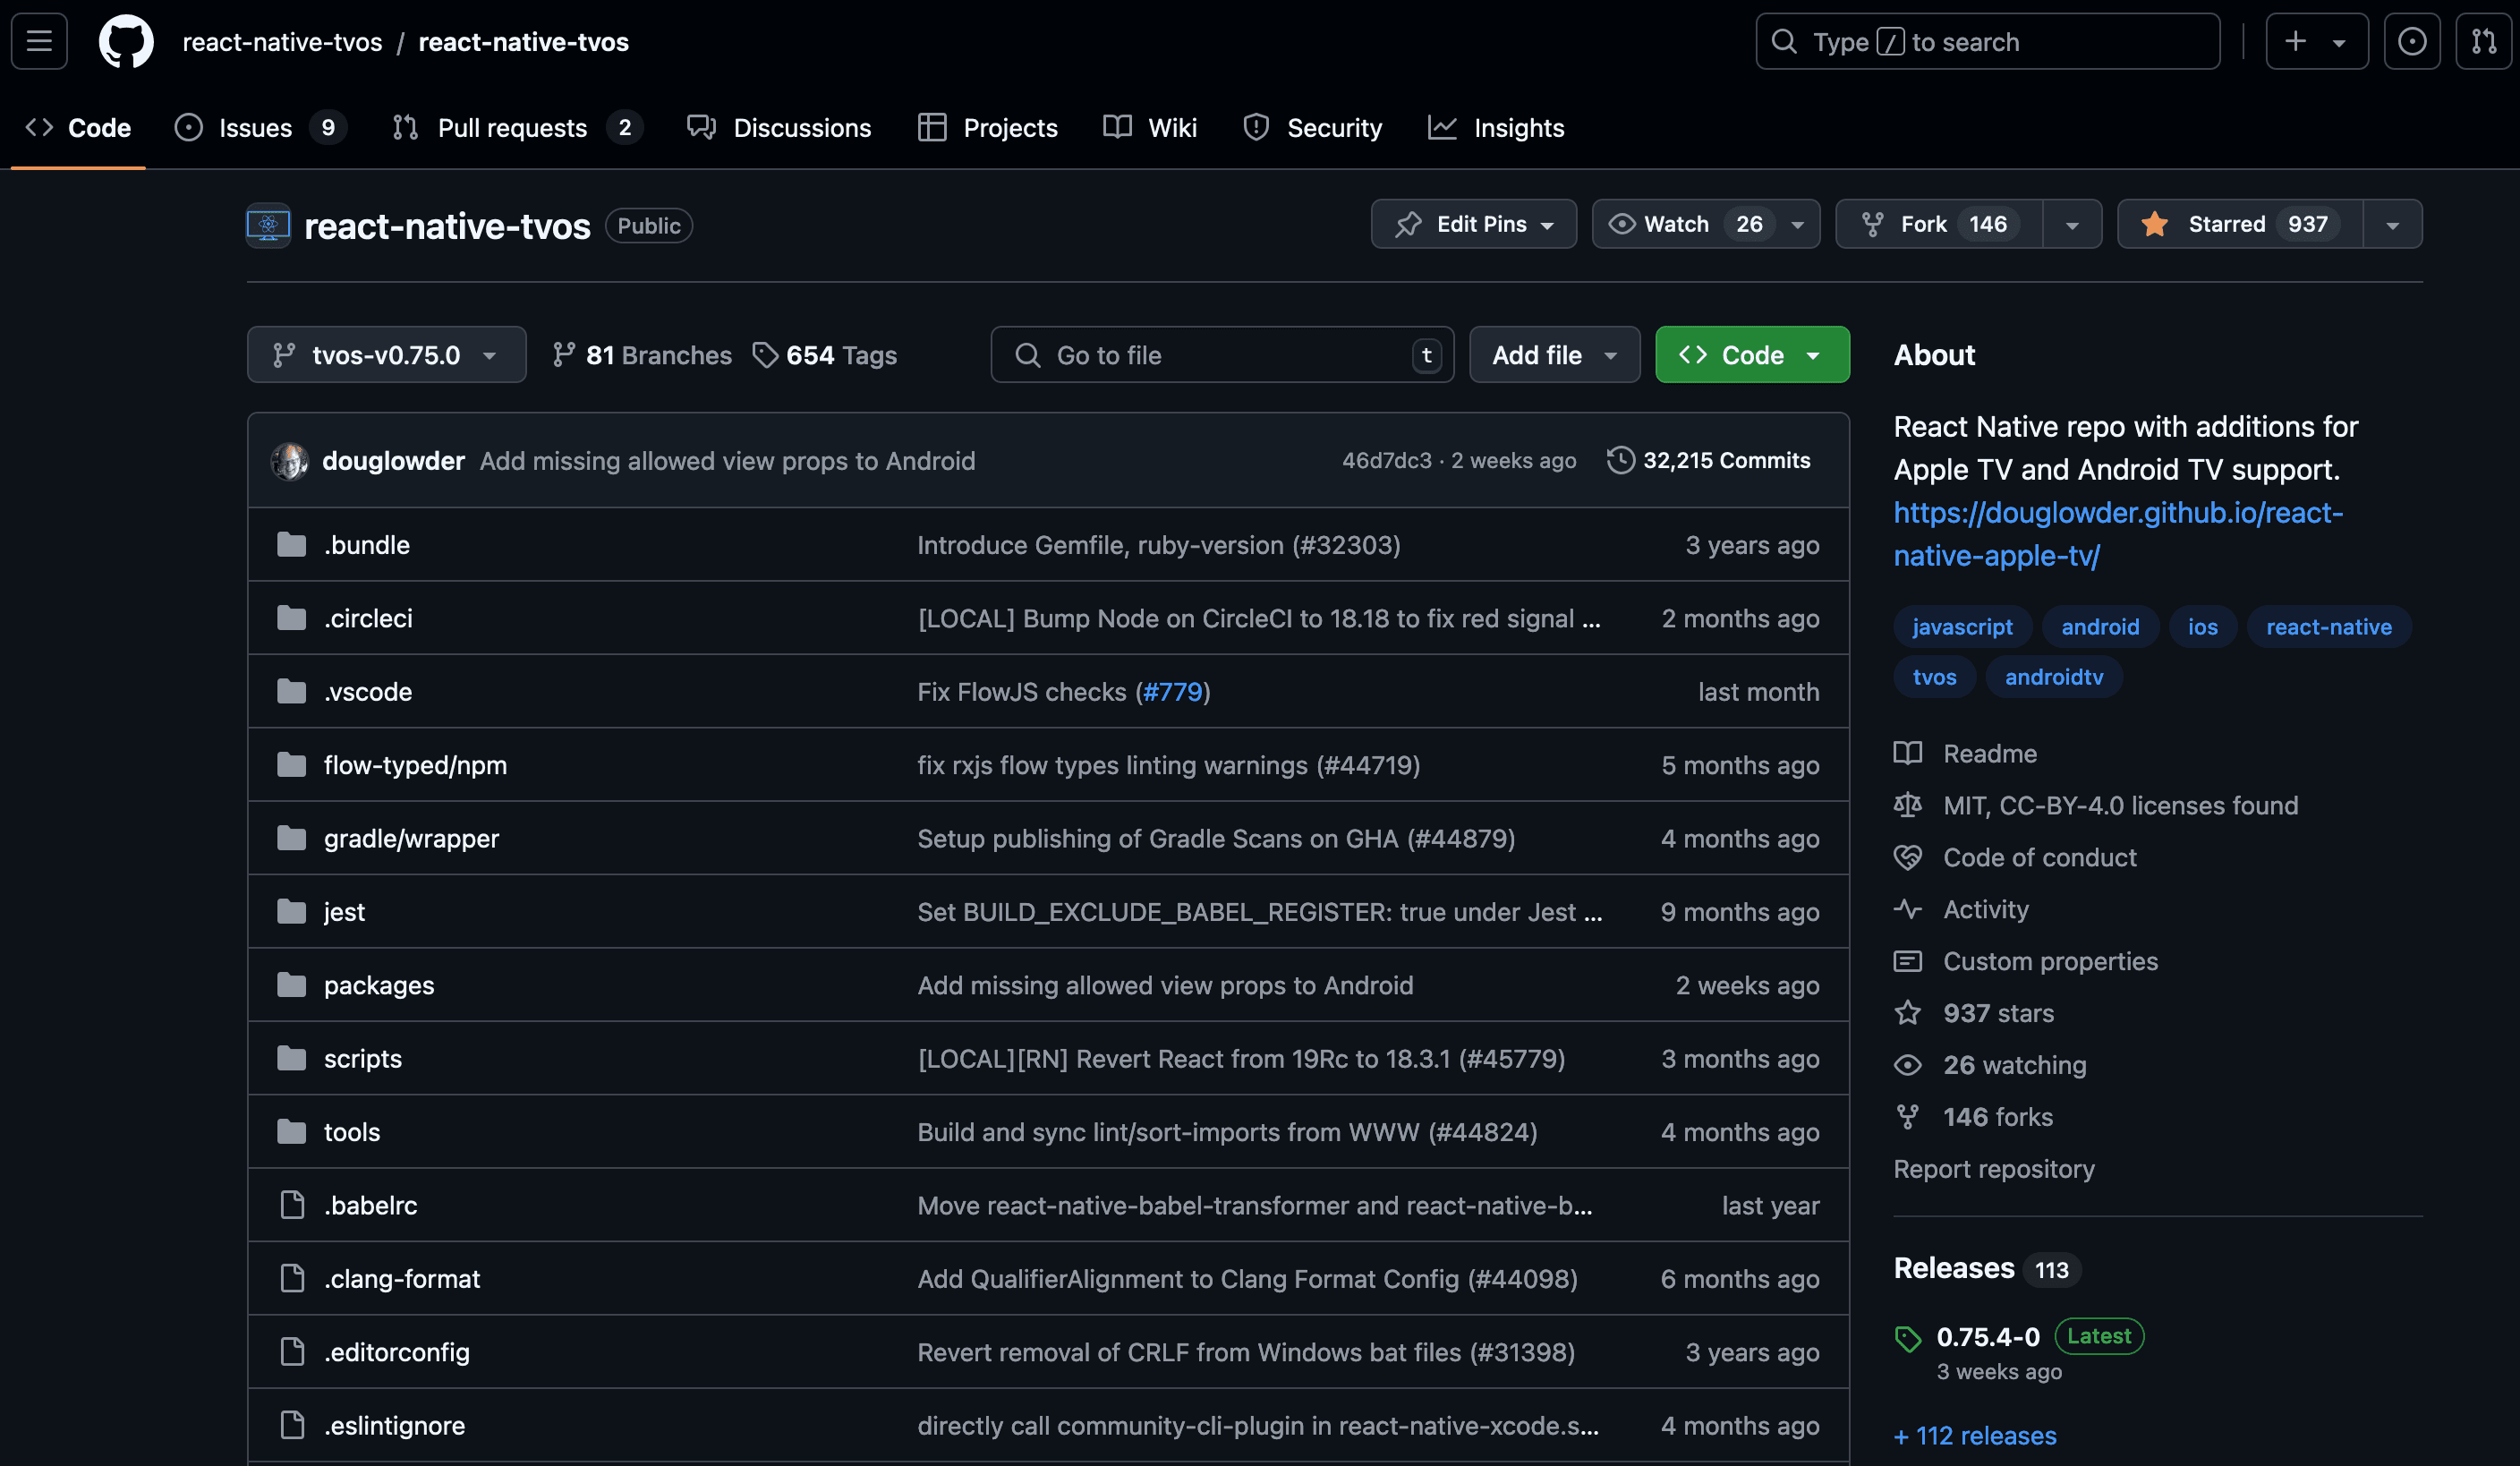Open the .clang-format file
The height and width of the screenshot is (1466, 2520).
point(402,1277)
